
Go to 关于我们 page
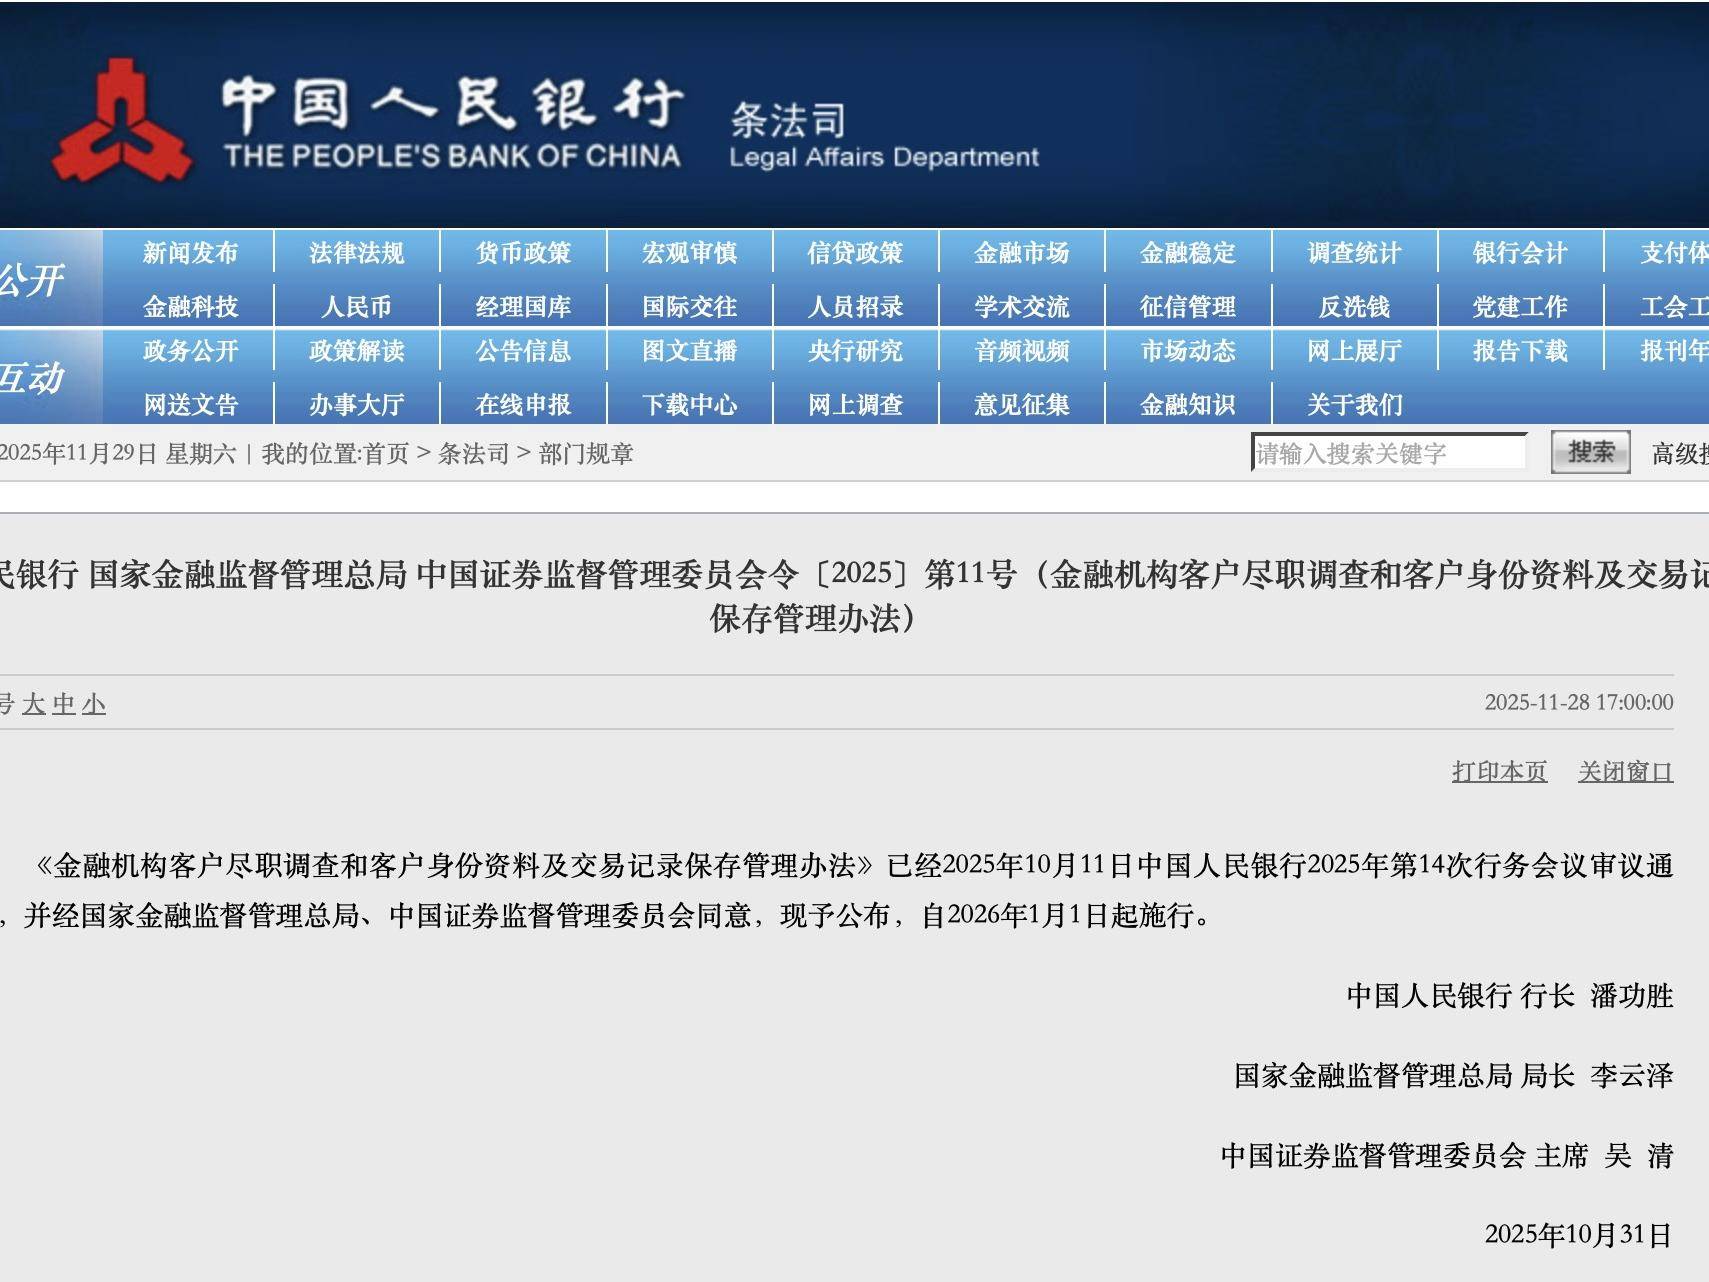click(x=1354, y=404)
